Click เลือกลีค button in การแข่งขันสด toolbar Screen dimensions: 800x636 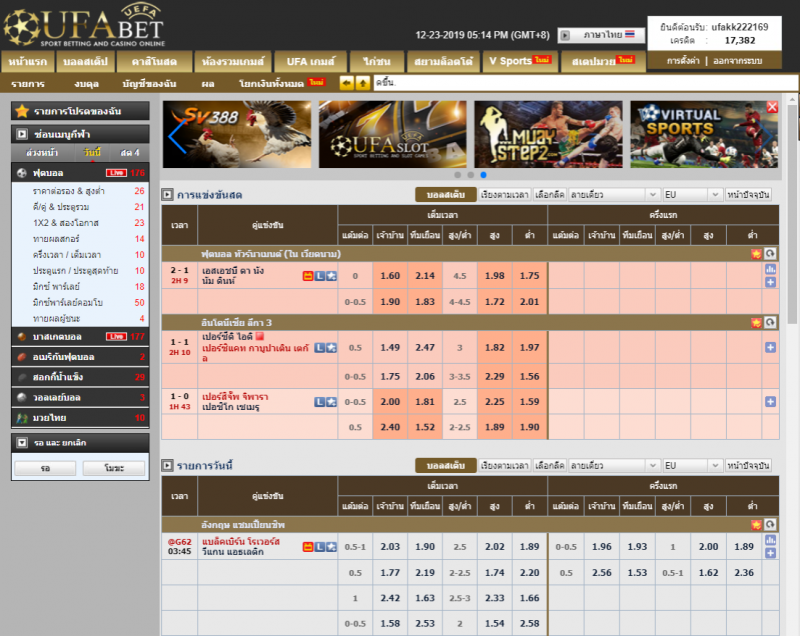coord(549,195)
